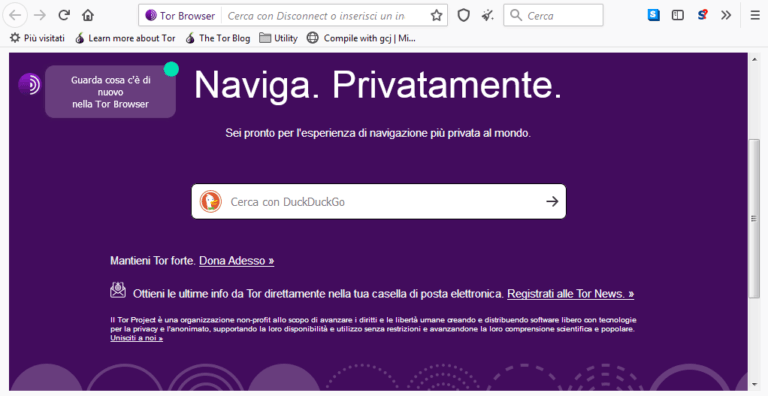Open Learn more about Tor bookmark
Screen dimensions: 768x396
(125, 38)
